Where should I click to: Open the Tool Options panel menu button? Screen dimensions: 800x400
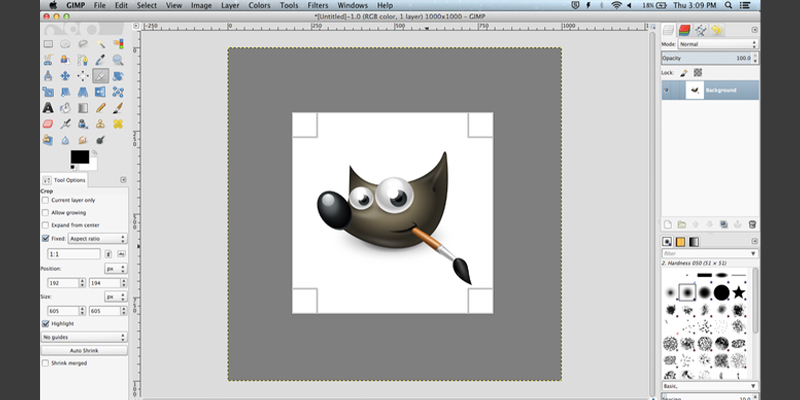123,180
